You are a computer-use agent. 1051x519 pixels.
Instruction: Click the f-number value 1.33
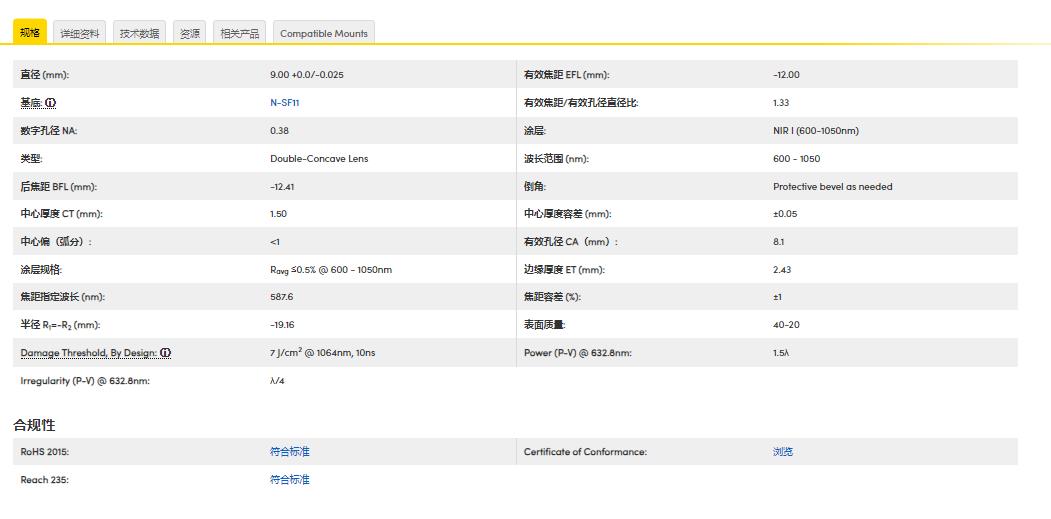(x=781, y=103)
